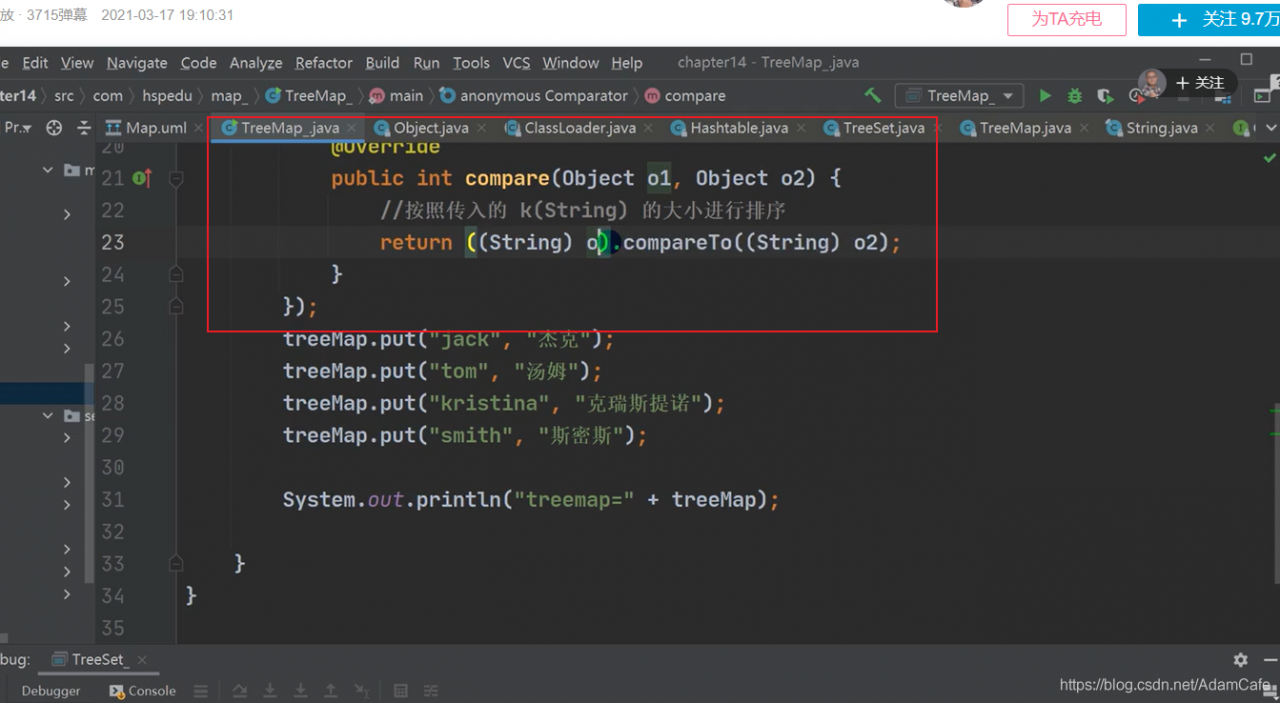Image resolution: width=1280 pixels, height=703 pixels.
Task: Click the map_ package breadcrumb
Action: click(x=228, y=96)
